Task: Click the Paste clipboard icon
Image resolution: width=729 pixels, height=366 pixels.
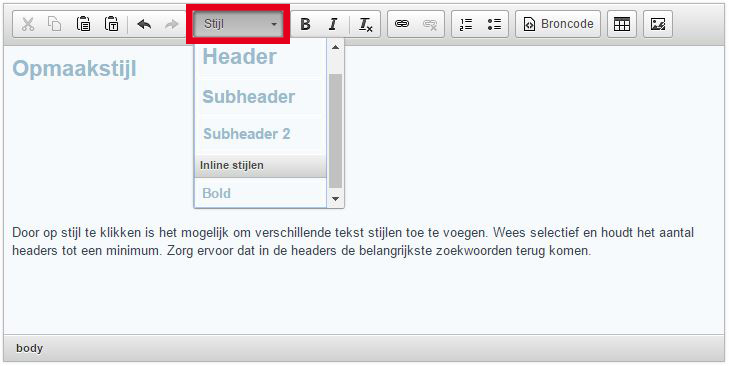Action: (x=83, y=24)
